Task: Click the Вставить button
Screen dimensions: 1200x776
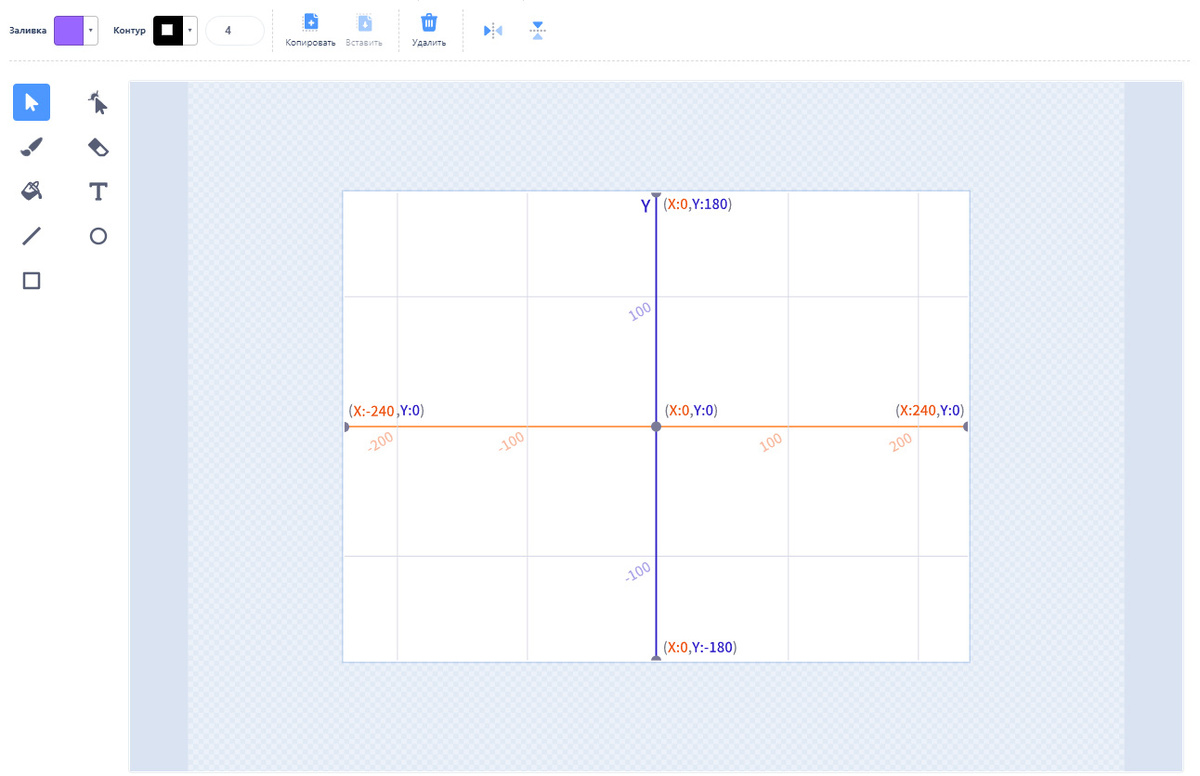Action: point(364,30)
